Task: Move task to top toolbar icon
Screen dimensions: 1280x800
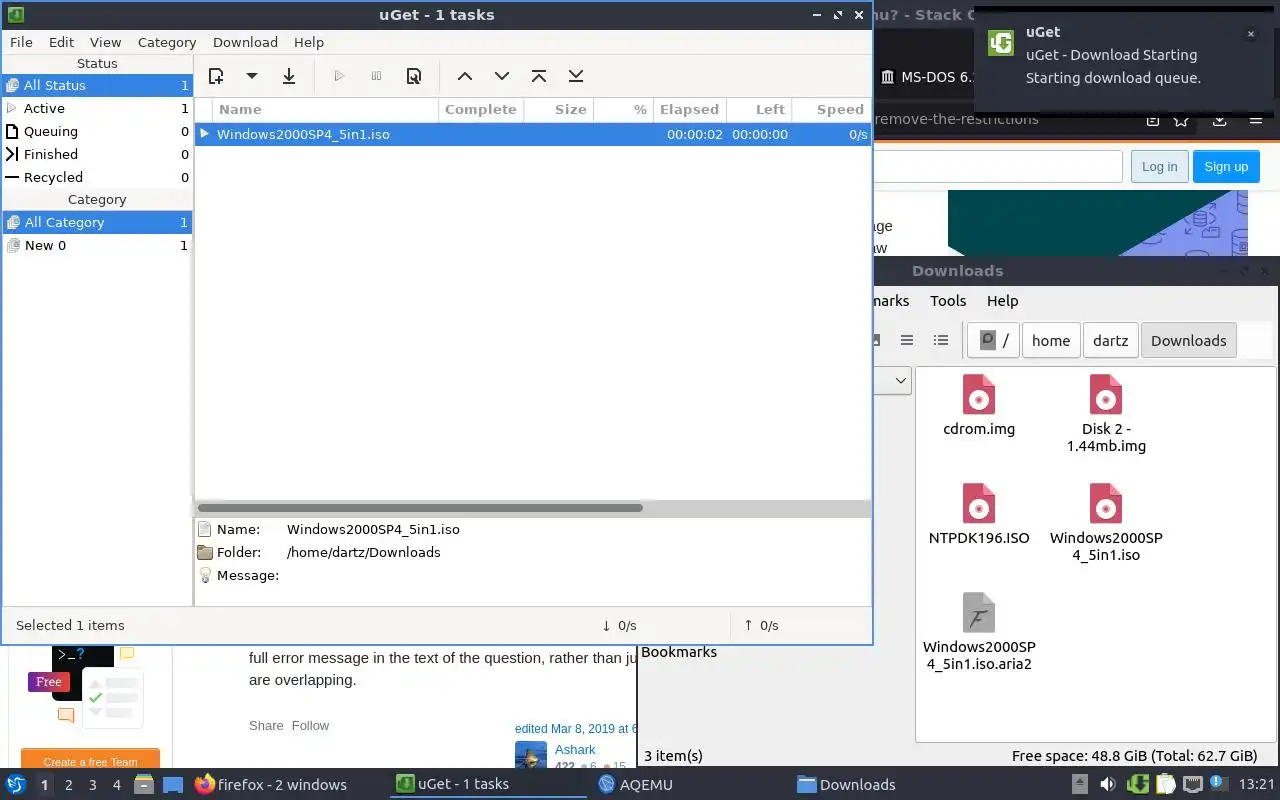Action: (539, 76)
